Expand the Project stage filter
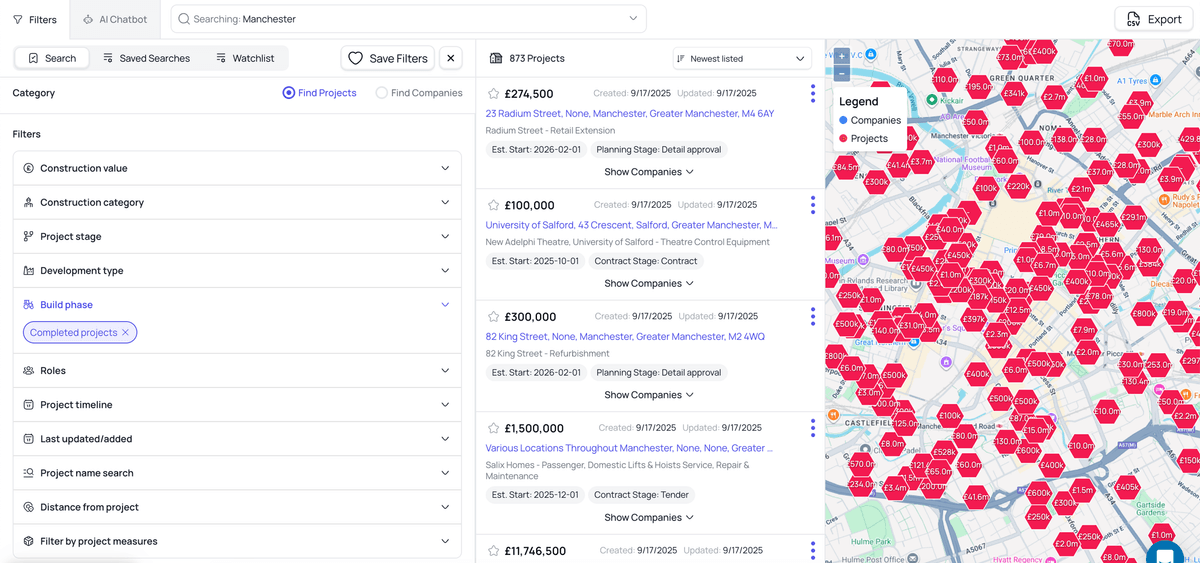The width and height of the screenshot is (1200, 563). 237,236
